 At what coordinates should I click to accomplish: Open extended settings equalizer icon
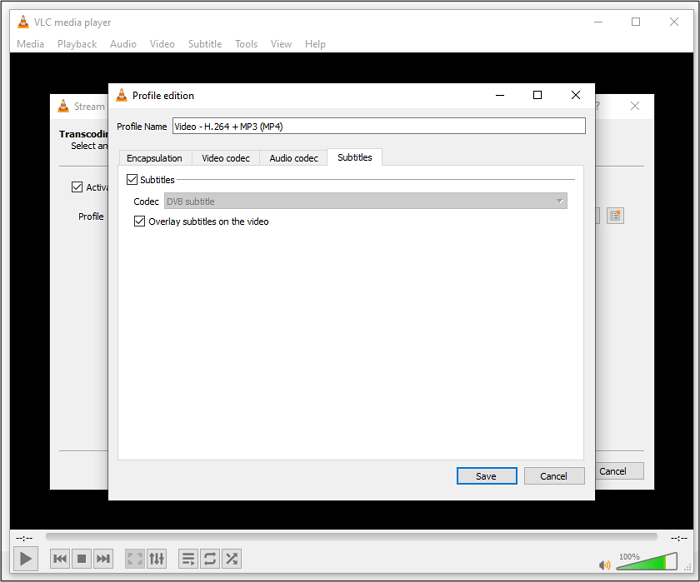click(x=156, y=559)
